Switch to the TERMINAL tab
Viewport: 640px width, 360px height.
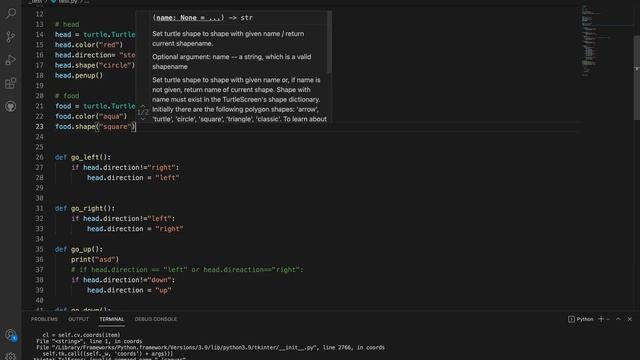pyautogui.click(x=111, y=319)
